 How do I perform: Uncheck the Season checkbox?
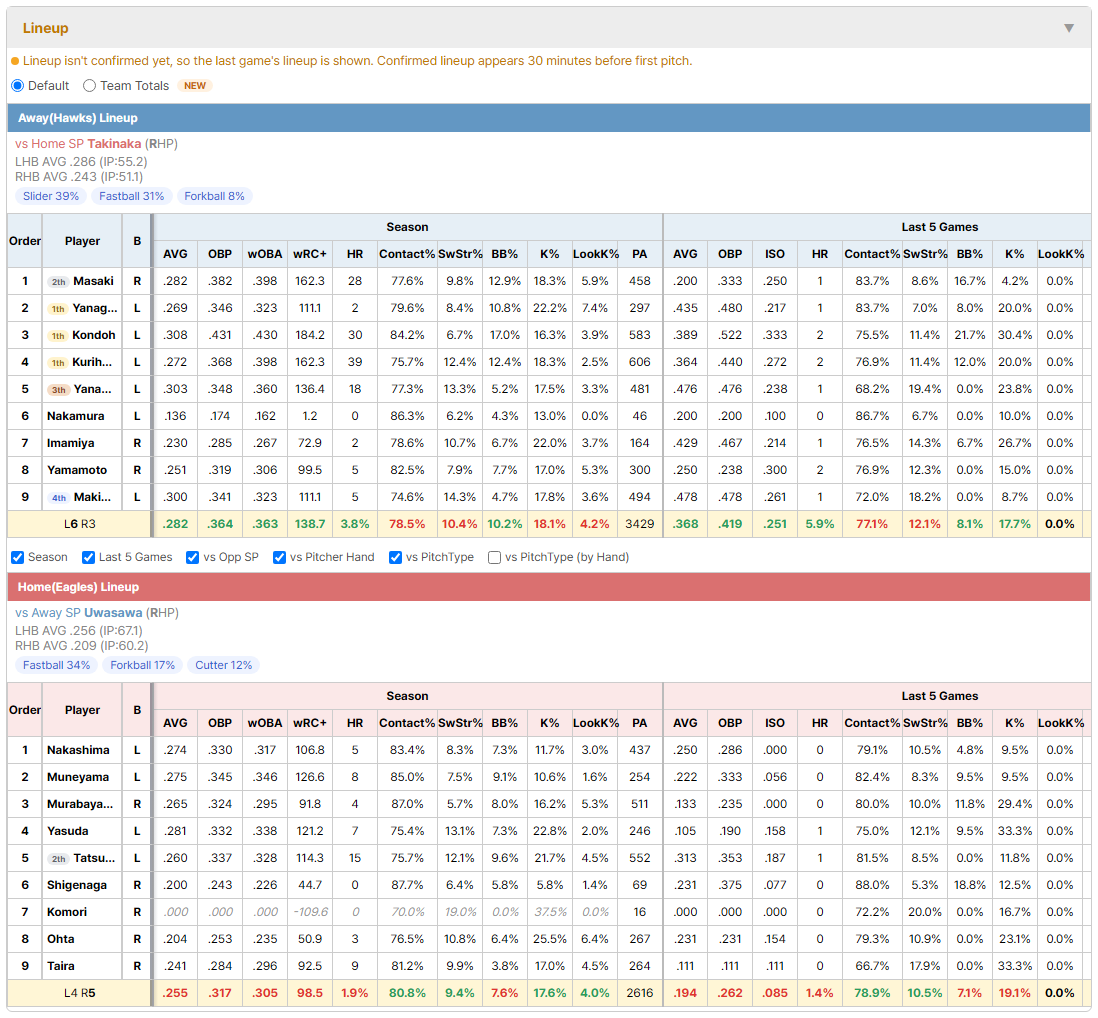(x=18, y=557)
